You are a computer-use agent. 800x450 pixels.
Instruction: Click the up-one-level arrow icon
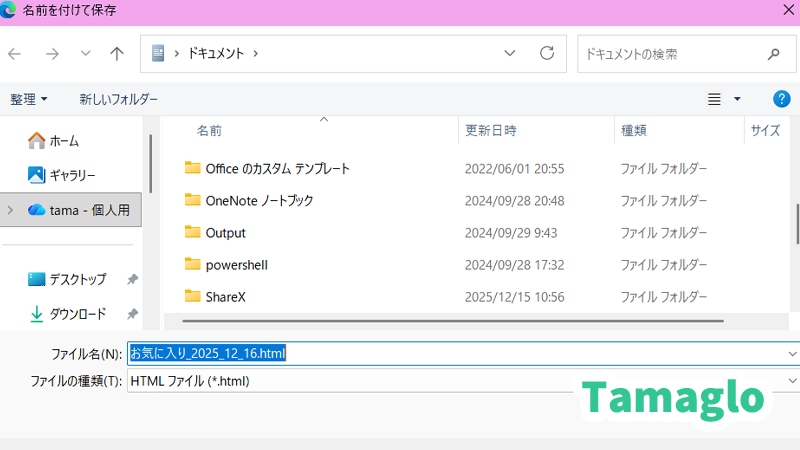click(117, 53)
